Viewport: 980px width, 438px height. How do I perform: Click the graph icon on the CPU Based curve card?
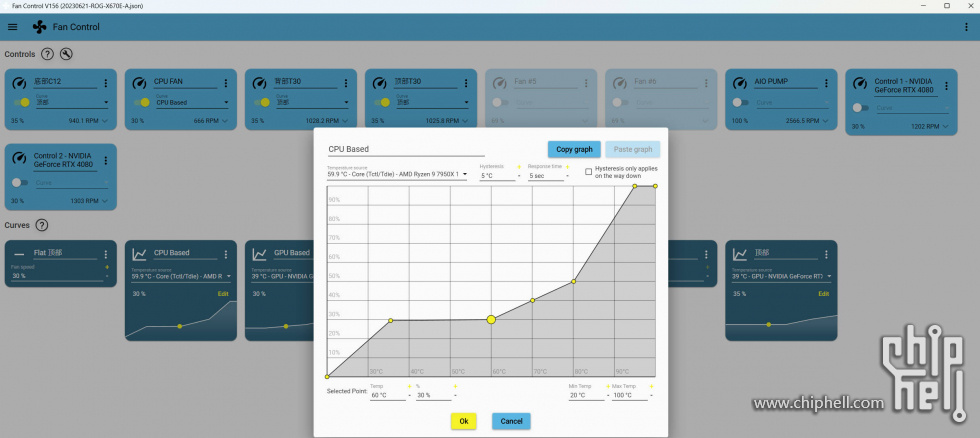(x=139, y=254)
